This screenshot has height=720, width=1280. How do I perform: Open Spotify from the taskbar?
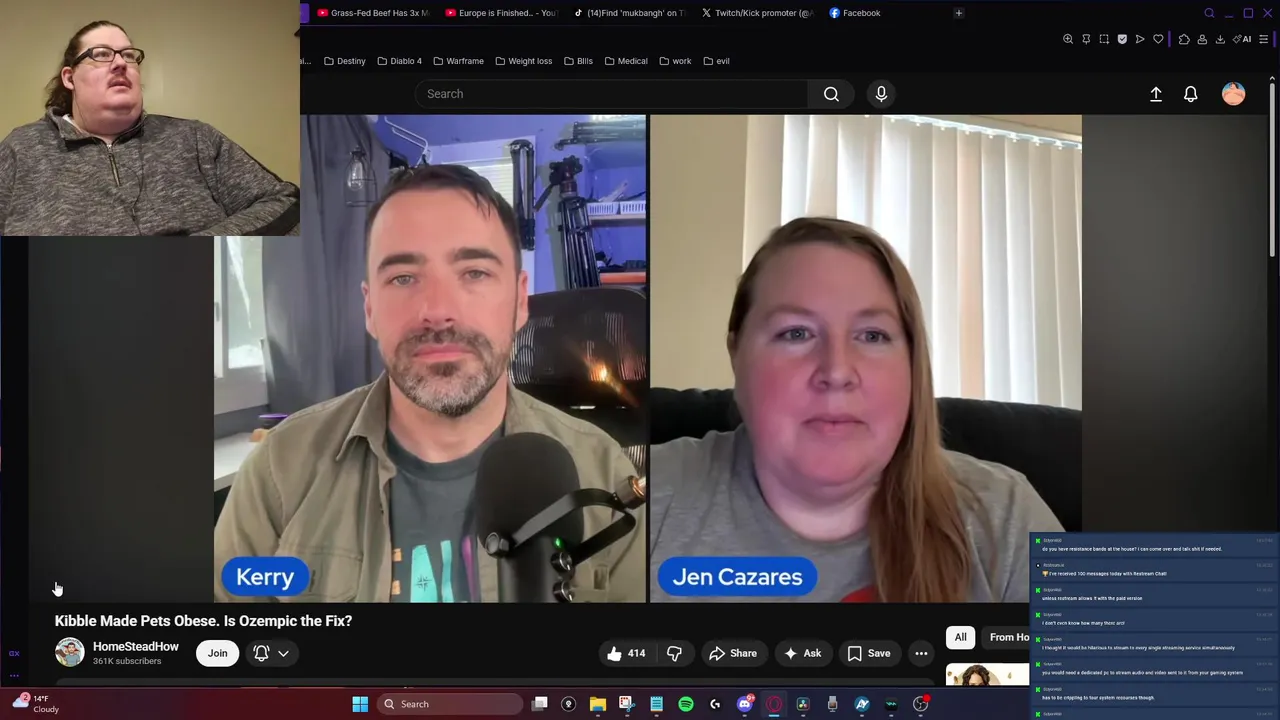coord(686,704)
